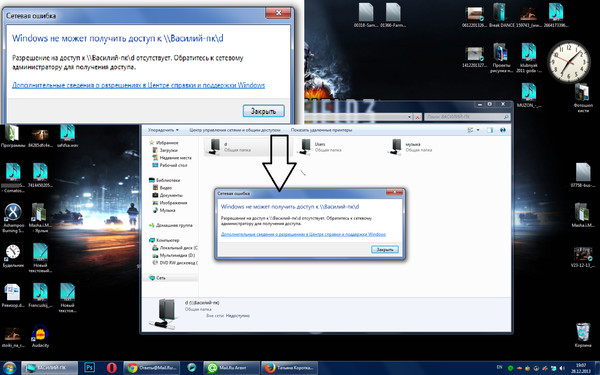Image resolution: width=600 pixels, height=375 pixels.
Task: Select the Audacity desktop icon
Action: pyautogui.click(x=40, y=336)
